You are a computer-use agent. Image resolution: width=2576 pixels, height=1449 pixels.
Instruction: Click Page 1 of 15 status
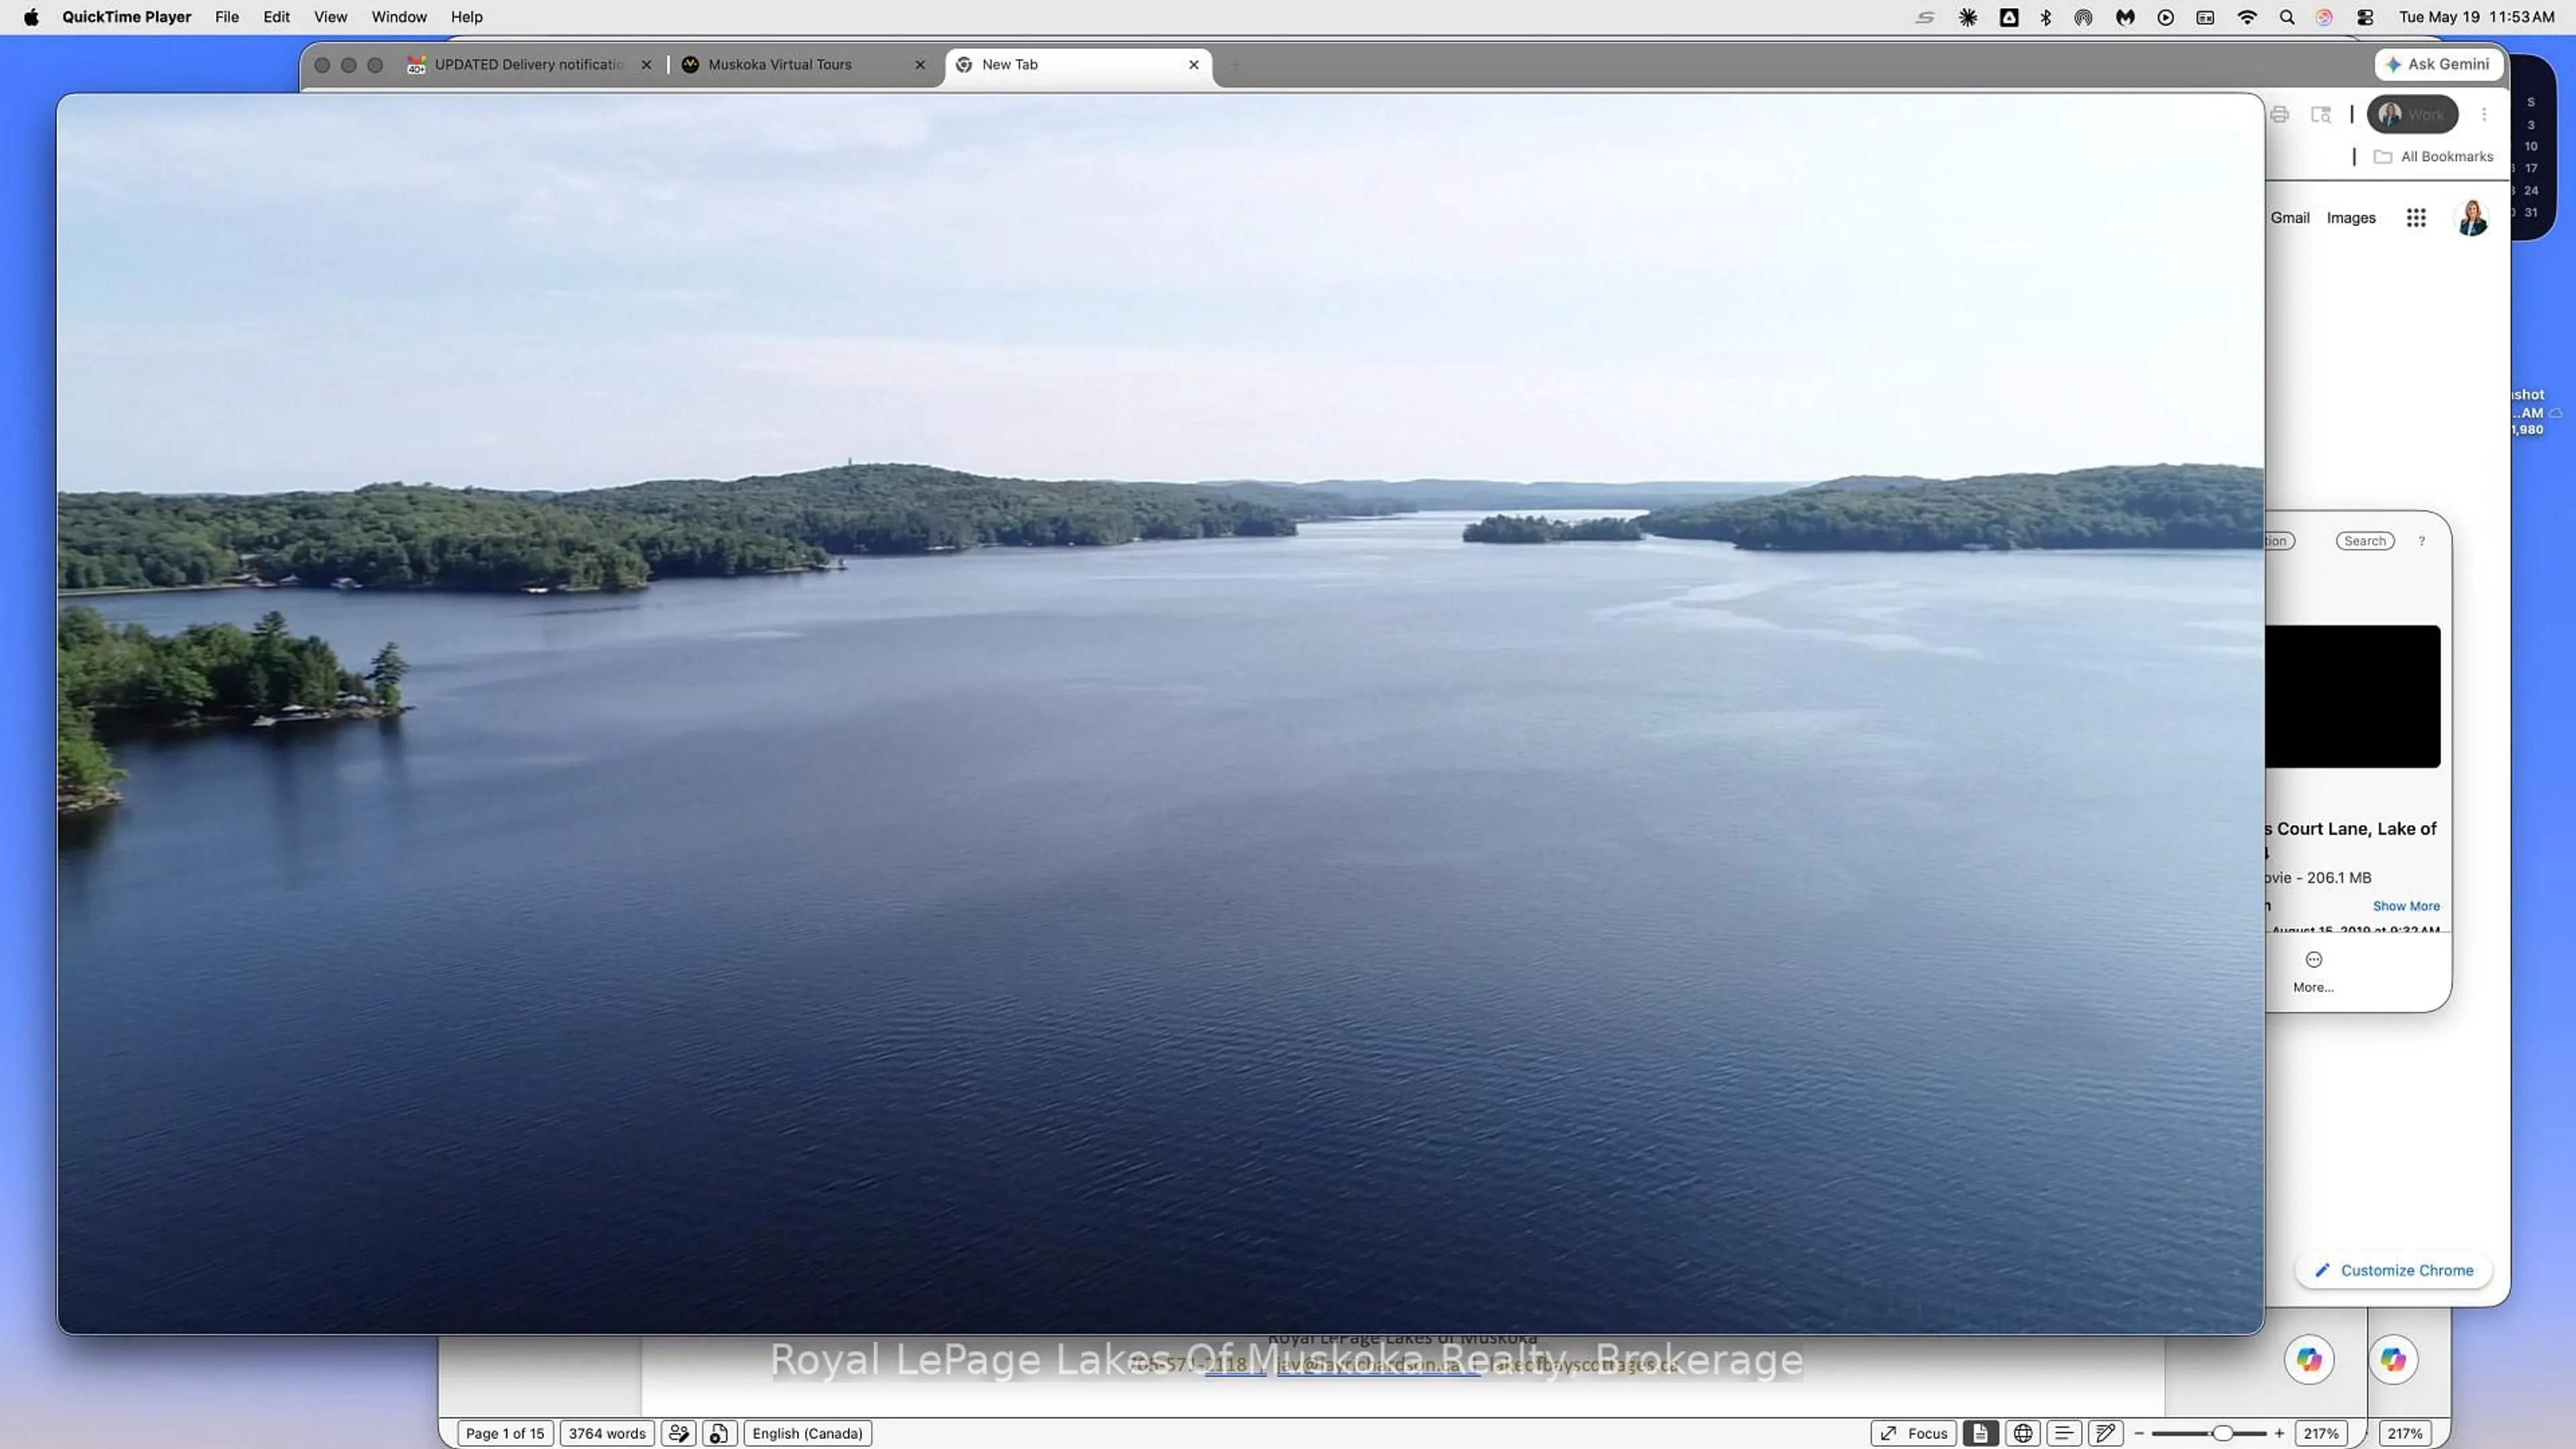coord(505,1434)
